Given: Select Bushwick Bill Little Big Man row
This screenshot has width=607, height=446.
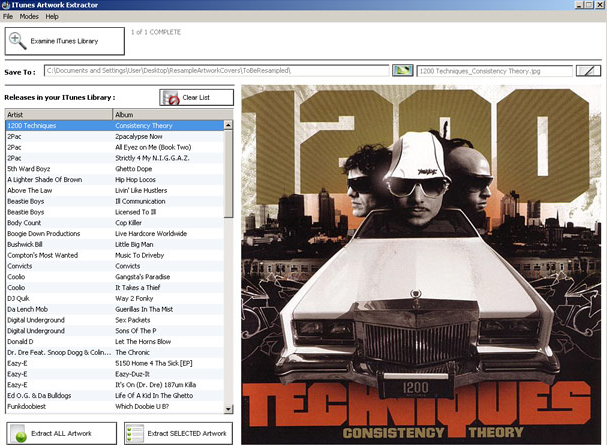Looking at the screenshot, I should pos(114,245).
